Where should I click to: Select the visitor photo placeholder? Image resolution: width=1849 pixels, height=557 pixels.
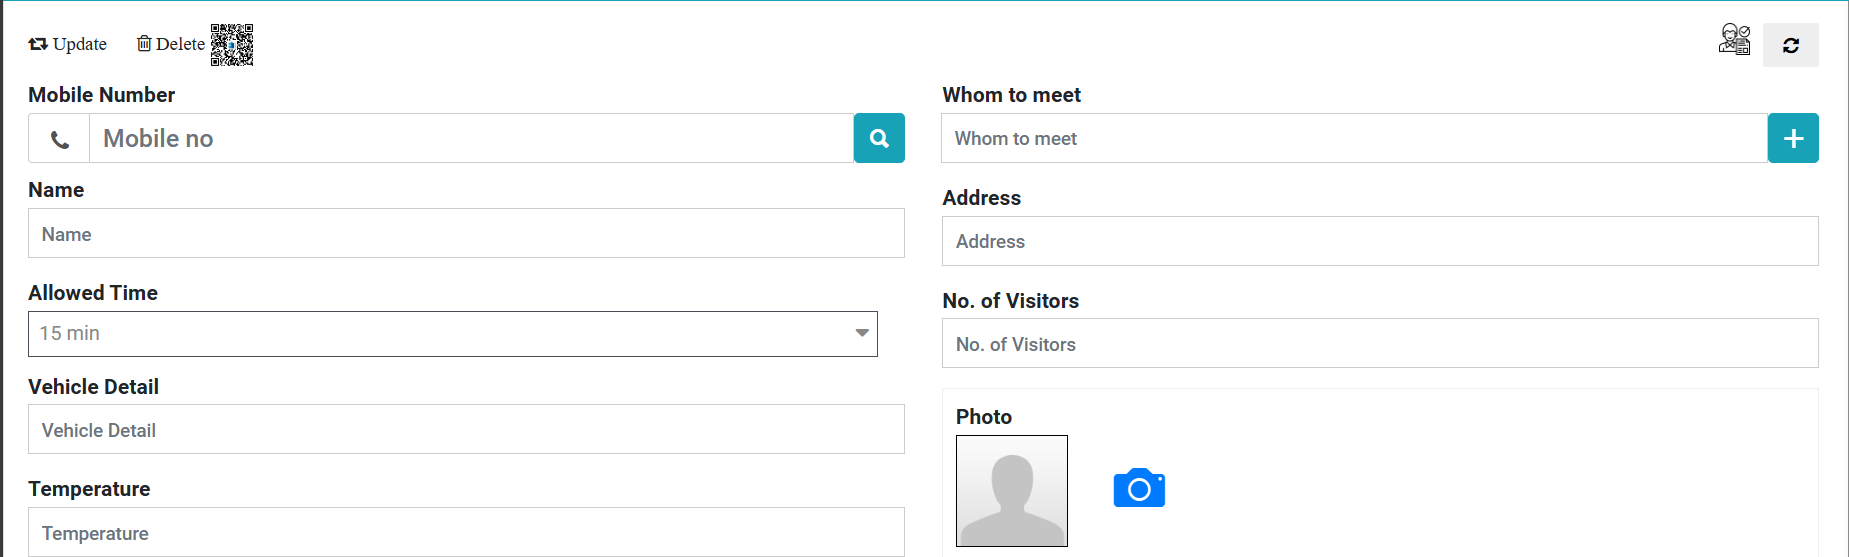pyautogui.click(x=1011, y=491)
